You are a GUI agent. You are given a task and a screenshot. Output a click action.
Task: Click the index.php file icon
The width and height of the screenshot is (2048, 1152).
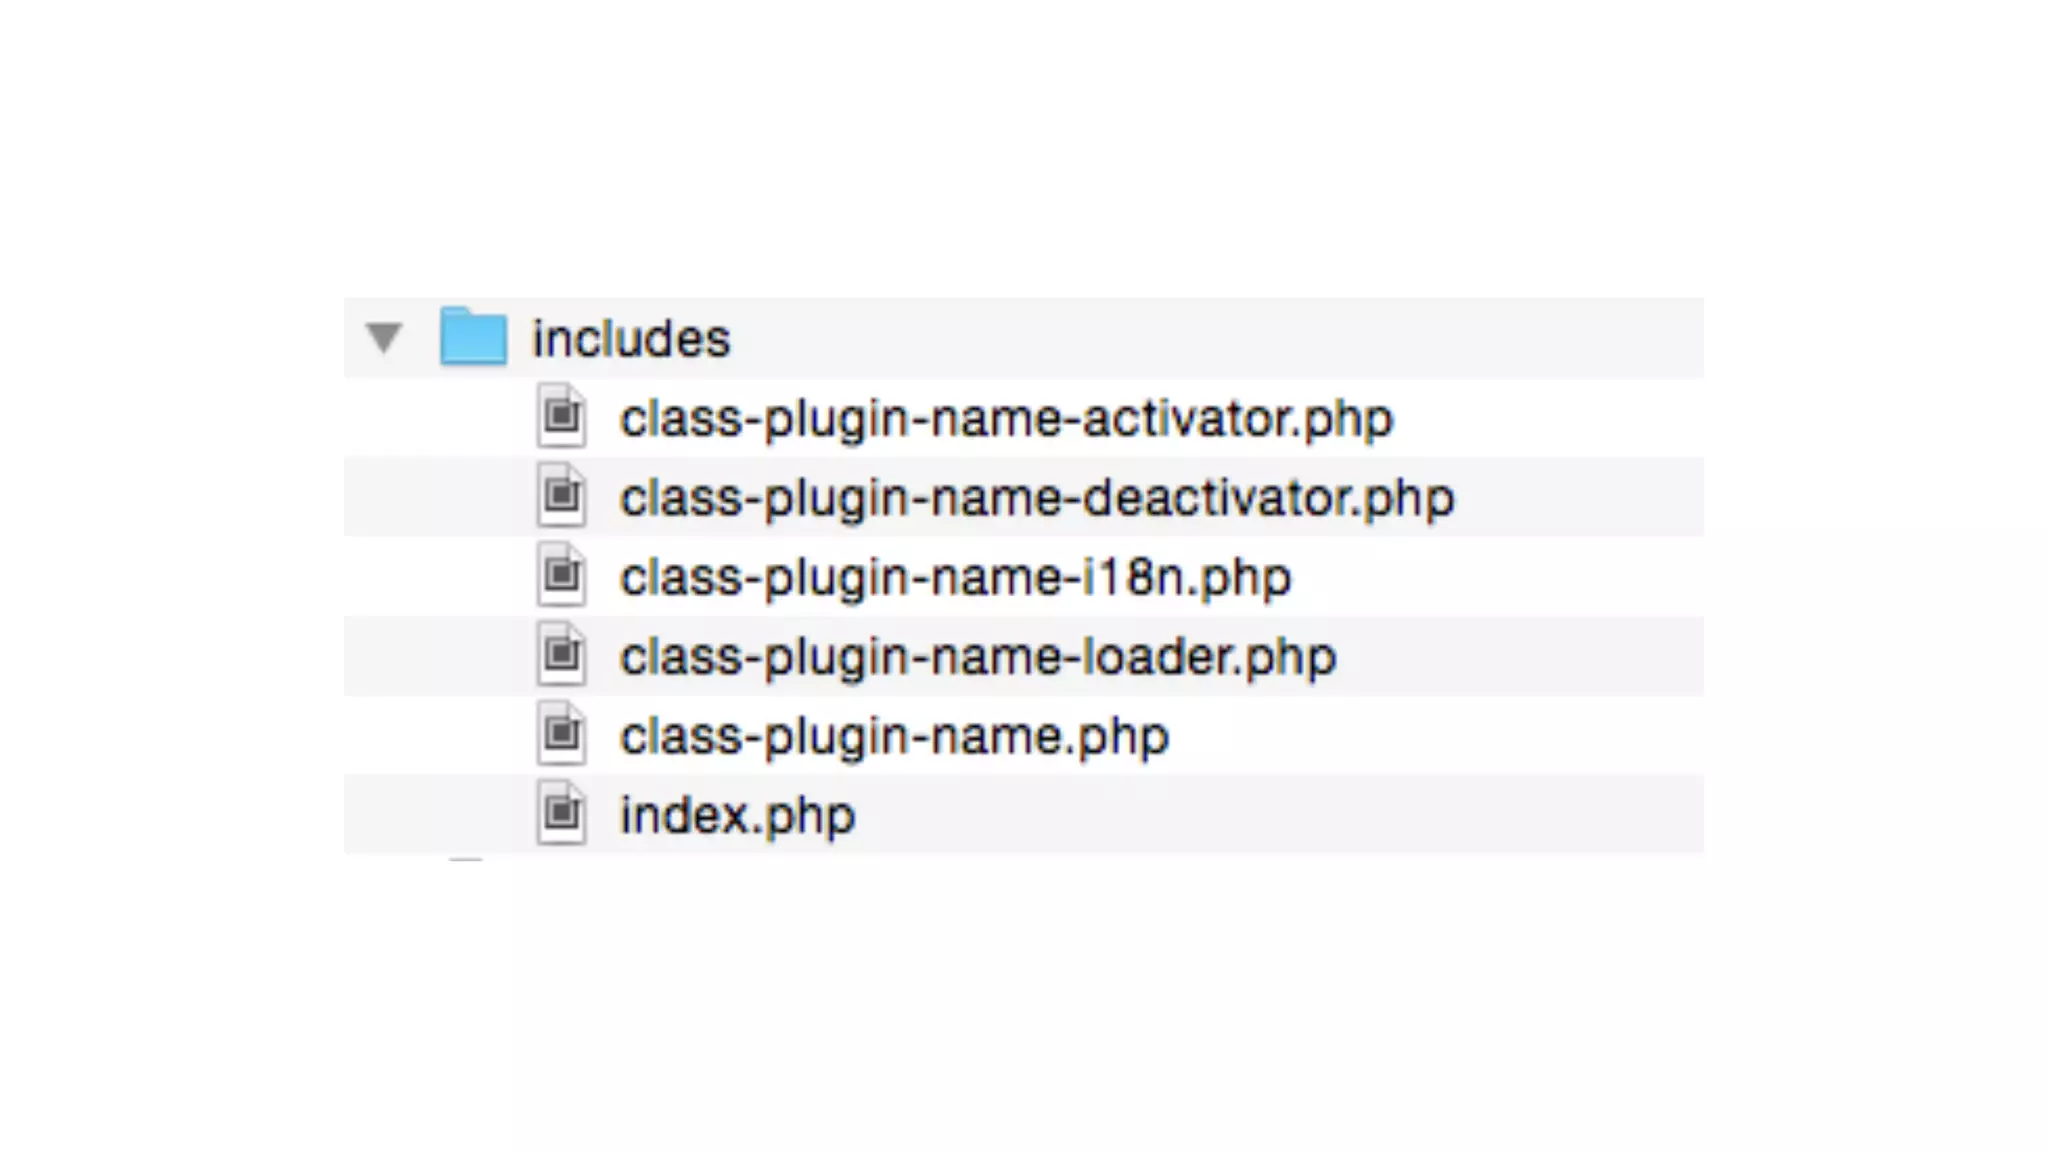(x=561, y=814)
